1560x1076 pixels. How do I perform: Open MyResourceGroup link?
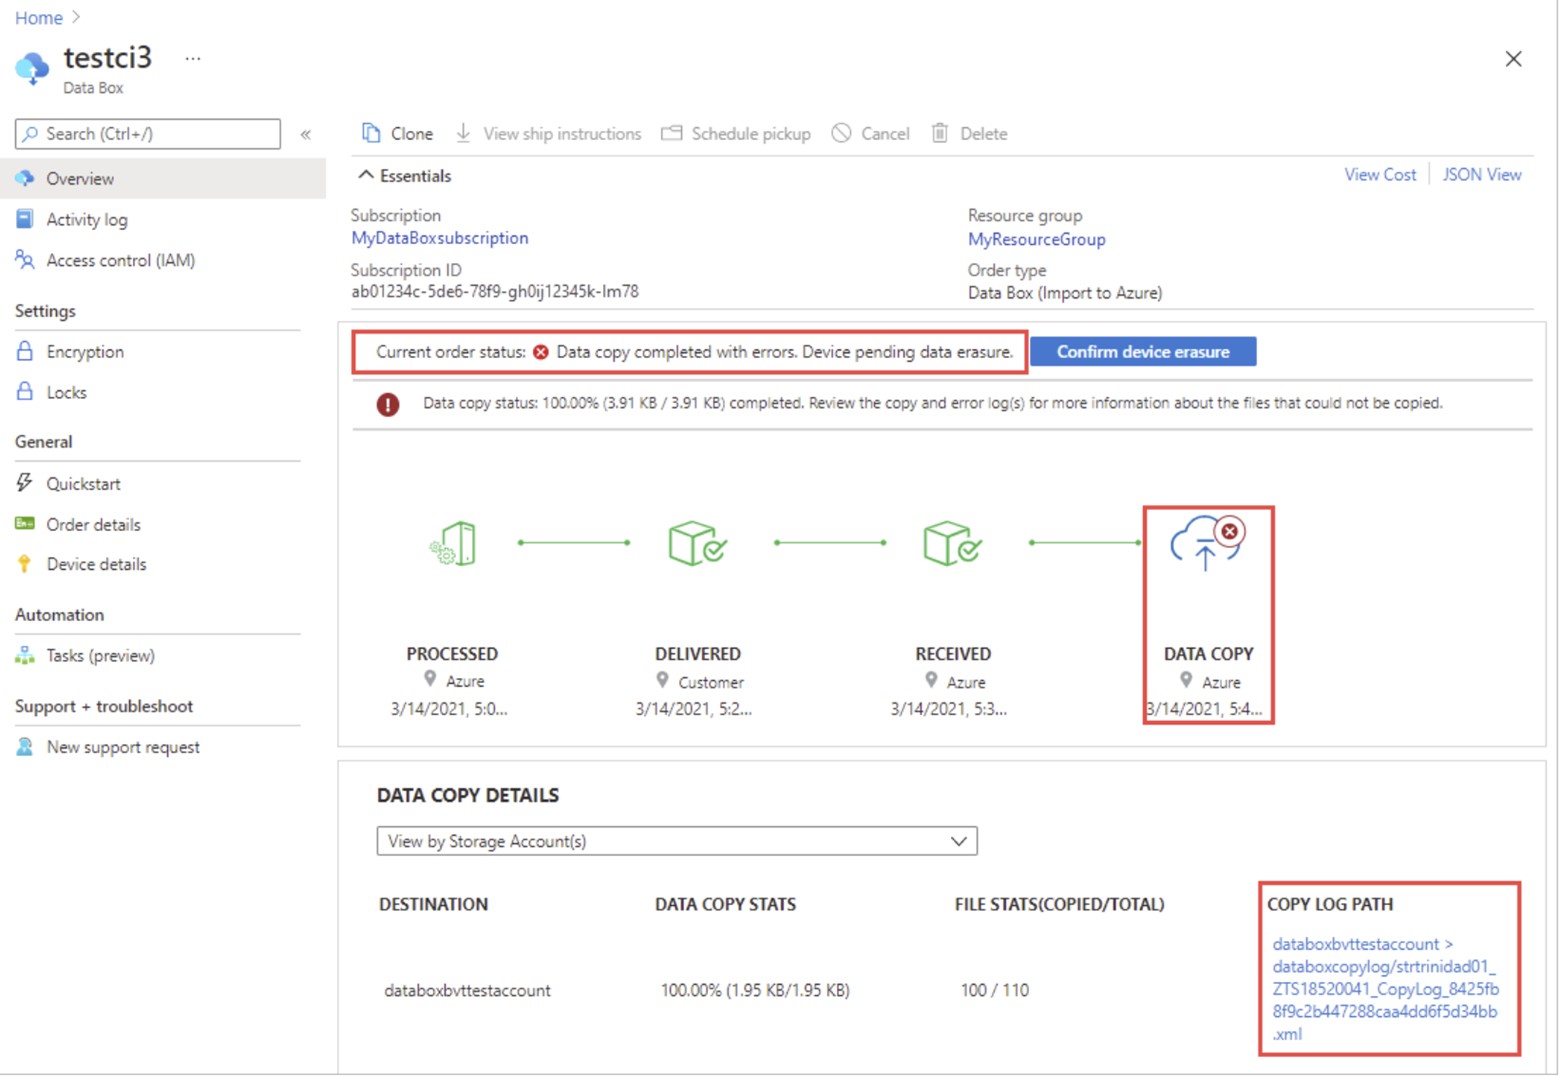(x=1036, y=239)
